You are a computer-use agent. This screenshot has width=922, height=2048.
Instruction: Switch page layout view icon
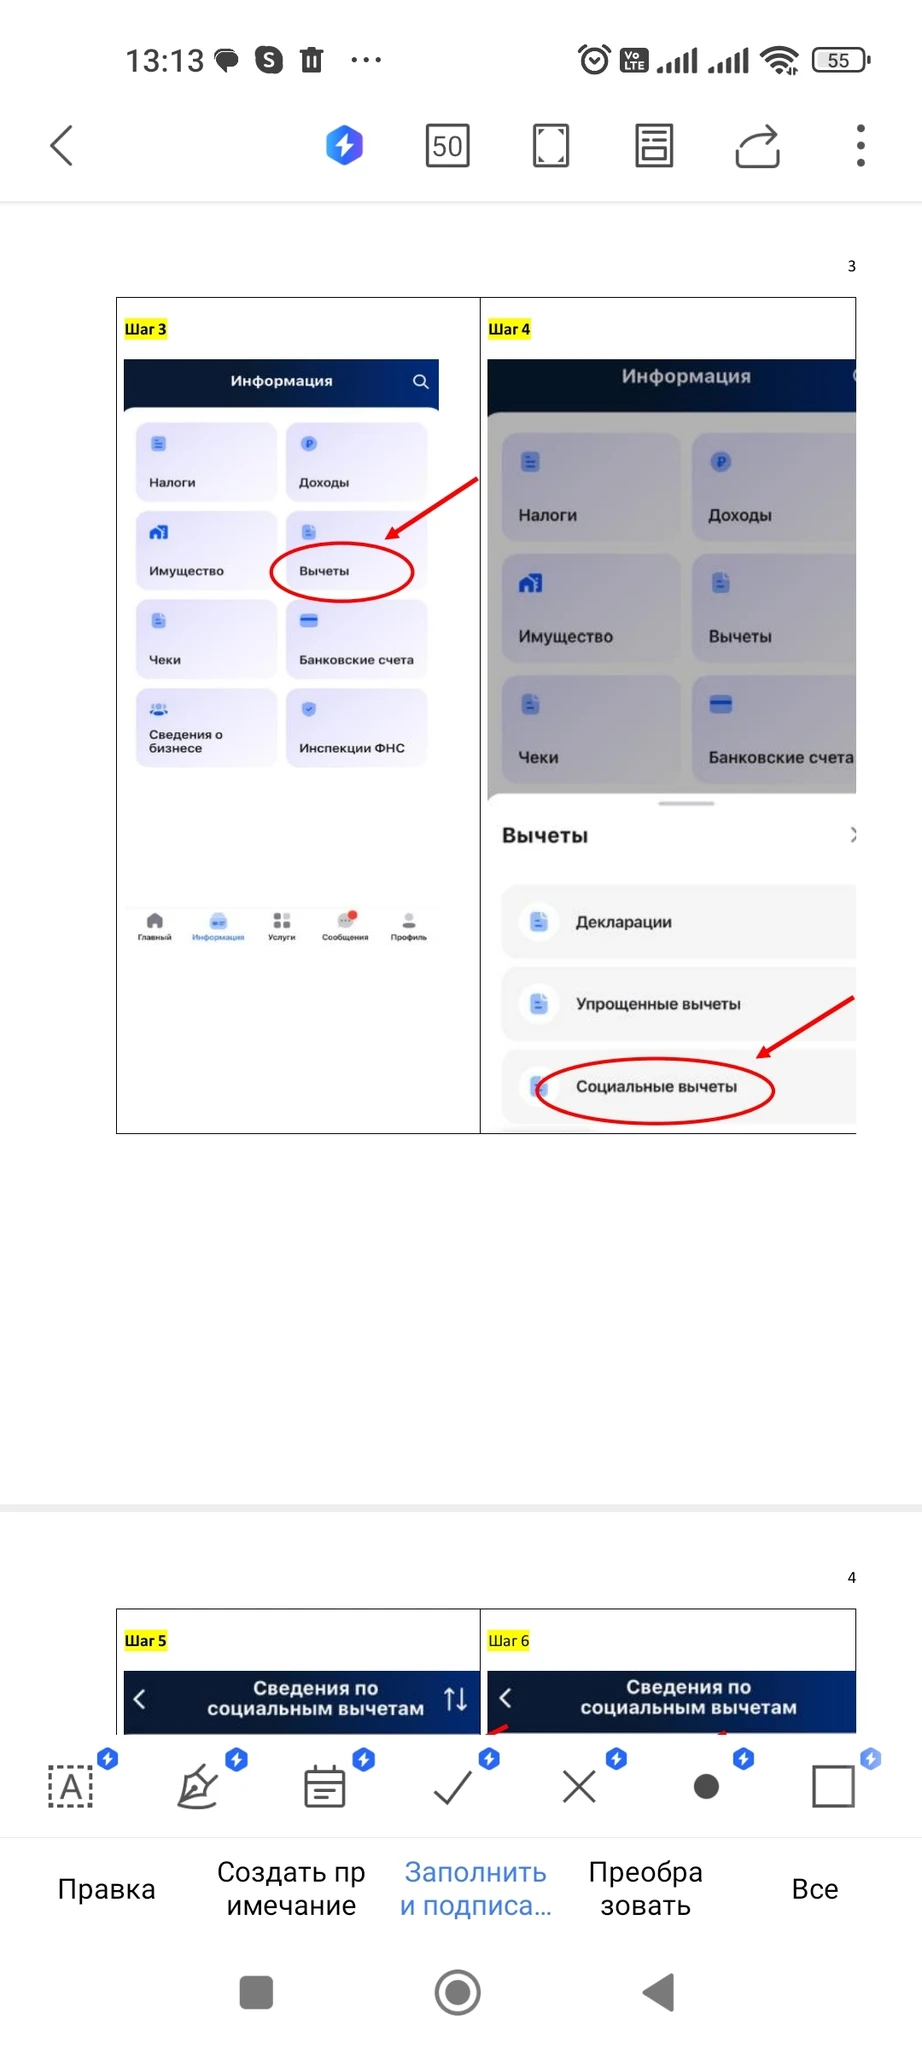pos(654,146)
